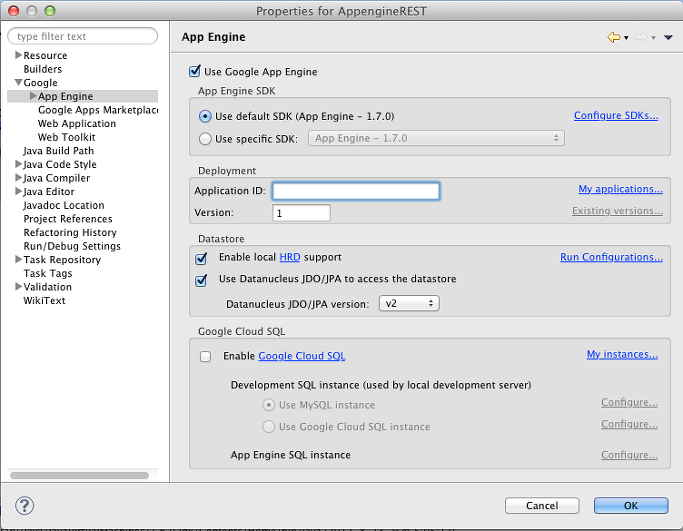Click the Existing versions... link
Screen dimensions: 683x531
coord(617,211)
